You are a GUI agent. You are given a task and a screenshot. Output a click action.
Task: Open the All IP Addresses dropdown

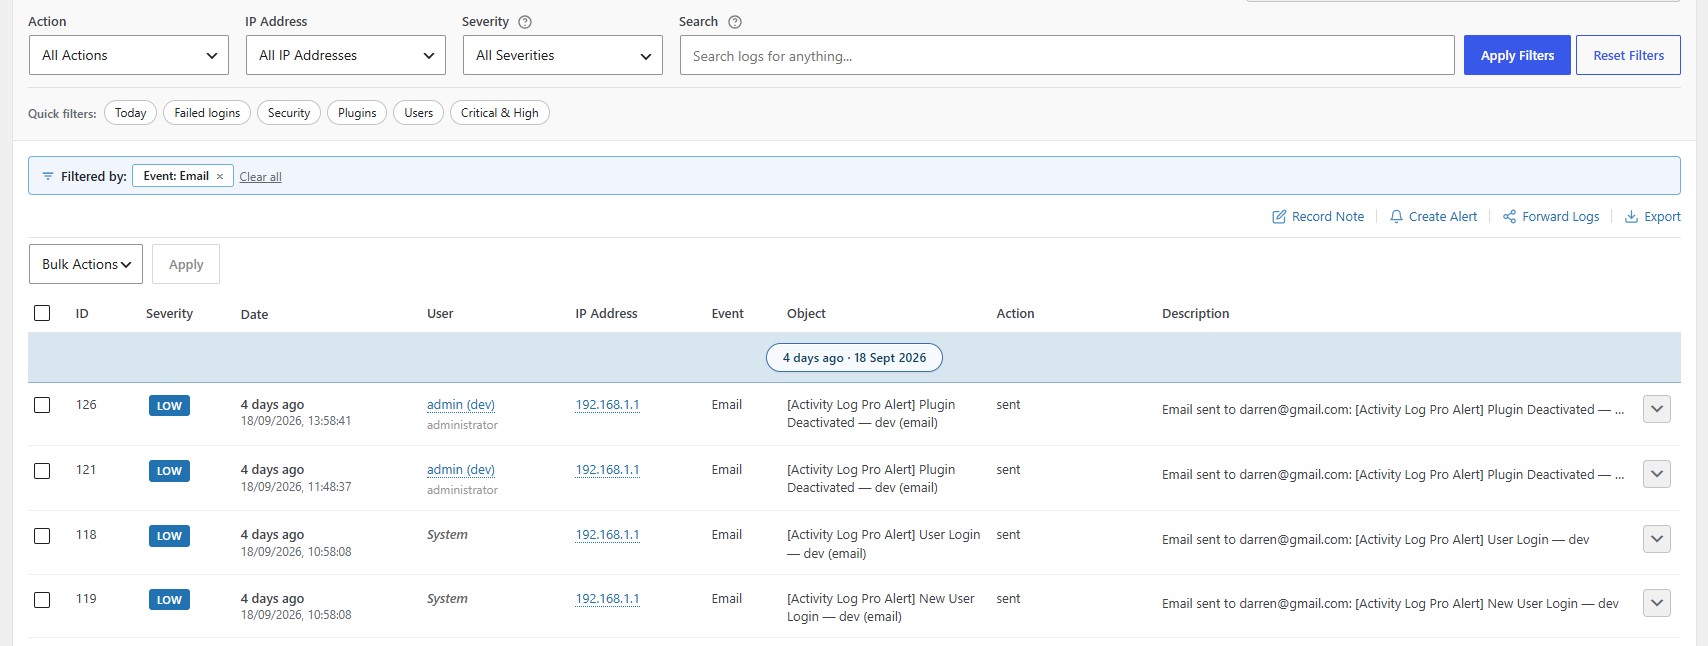point(346,55)
